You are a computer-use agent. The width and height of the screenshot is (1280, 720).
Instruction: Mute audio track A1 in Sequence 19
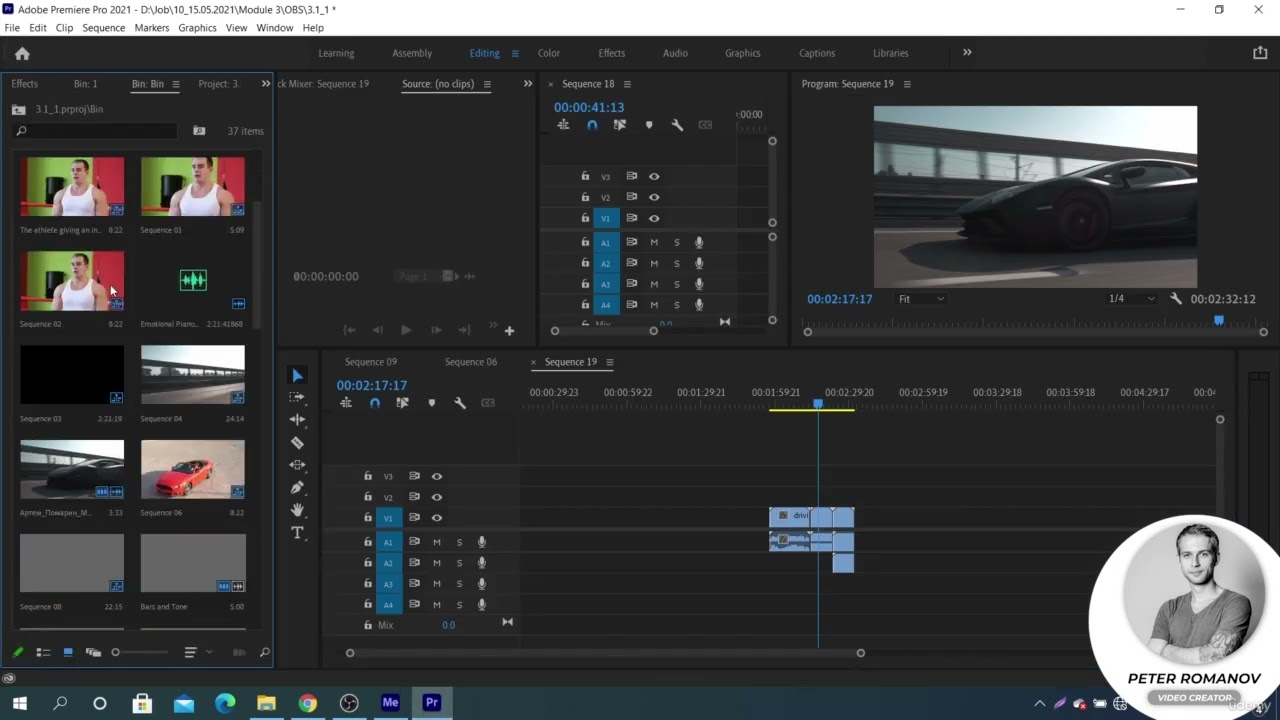(436, 542)
